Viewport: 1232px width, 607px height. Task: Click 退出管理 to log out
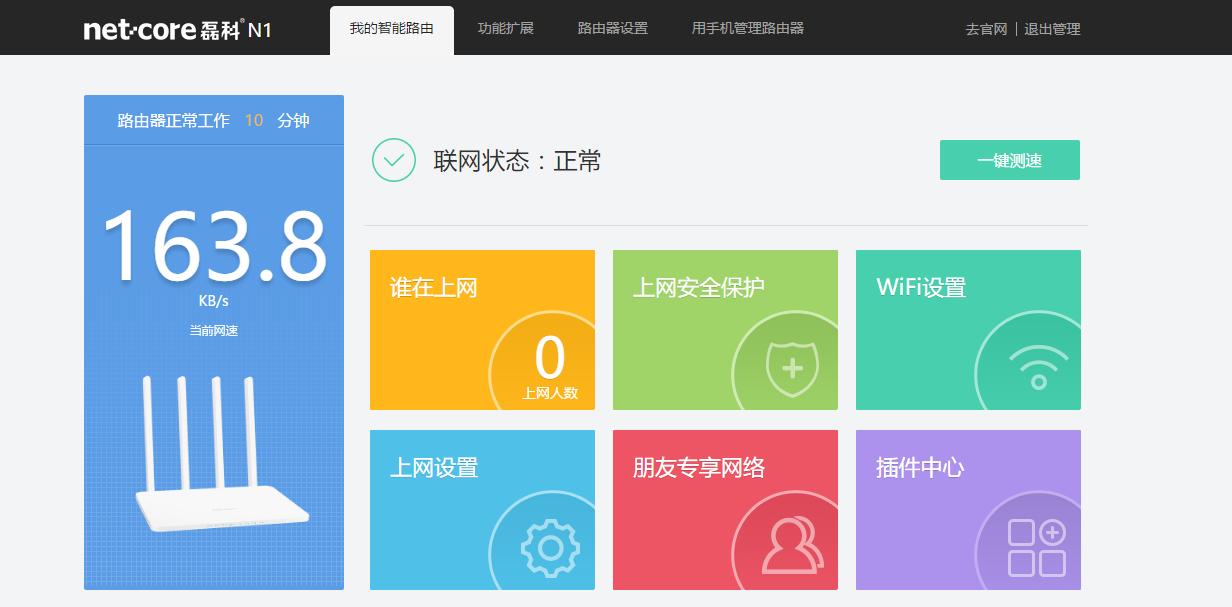1051,30
